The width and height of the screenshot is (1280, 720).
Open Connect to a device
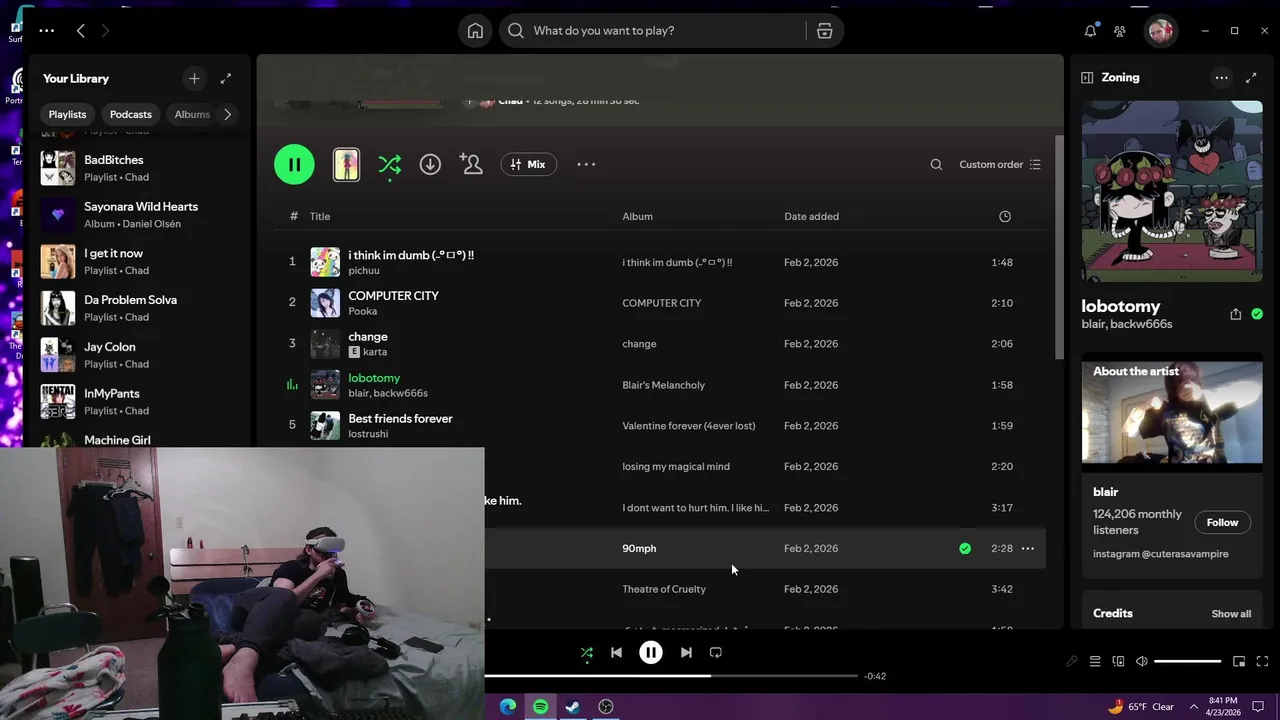[x=1118, y=661]
